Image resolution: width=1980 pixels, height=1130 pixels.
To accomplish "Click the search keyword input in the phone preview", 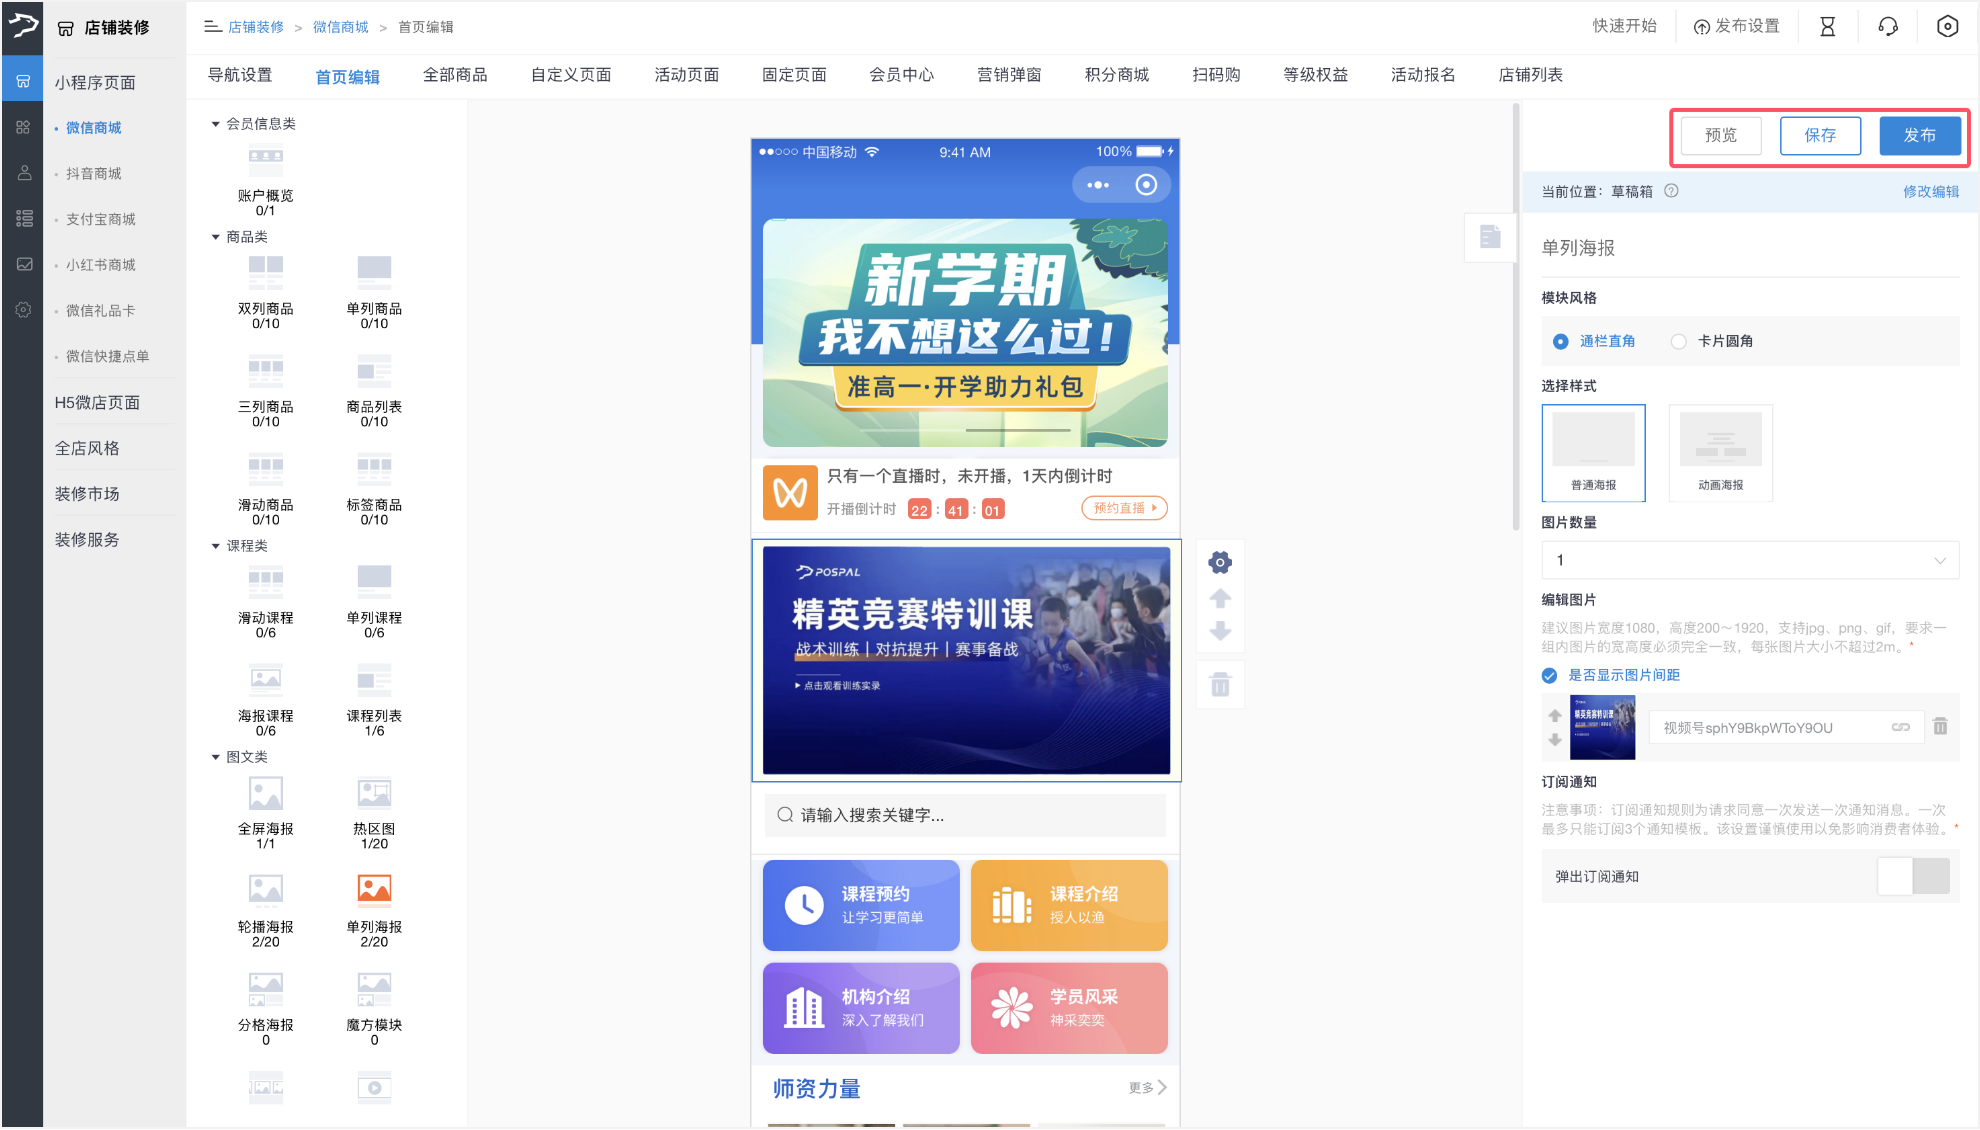I will click(x=964, y=815).
